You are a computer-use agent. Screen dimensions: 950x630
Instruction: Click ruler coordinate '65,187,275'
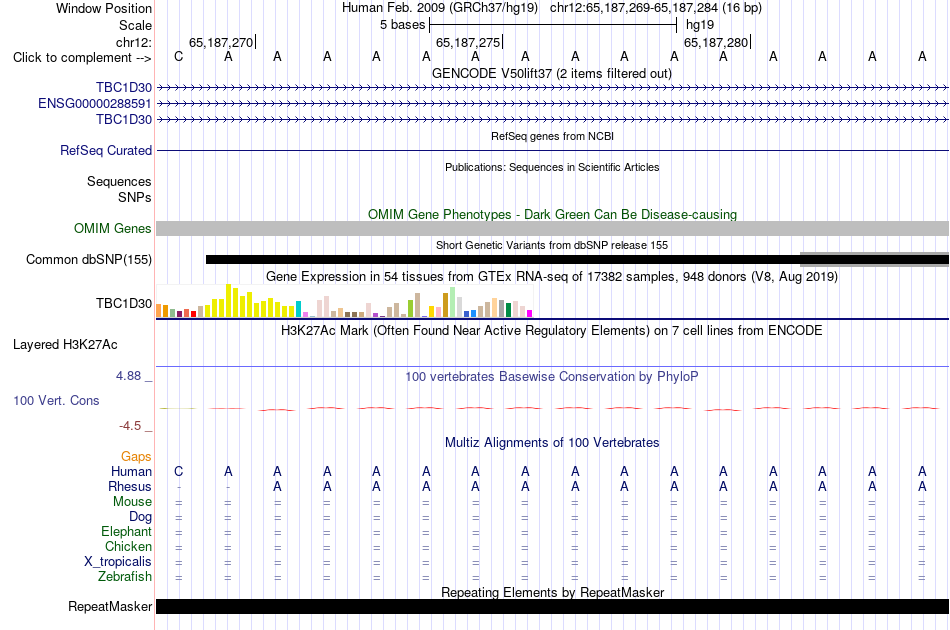pyautogui.click(x=468, y=42)
